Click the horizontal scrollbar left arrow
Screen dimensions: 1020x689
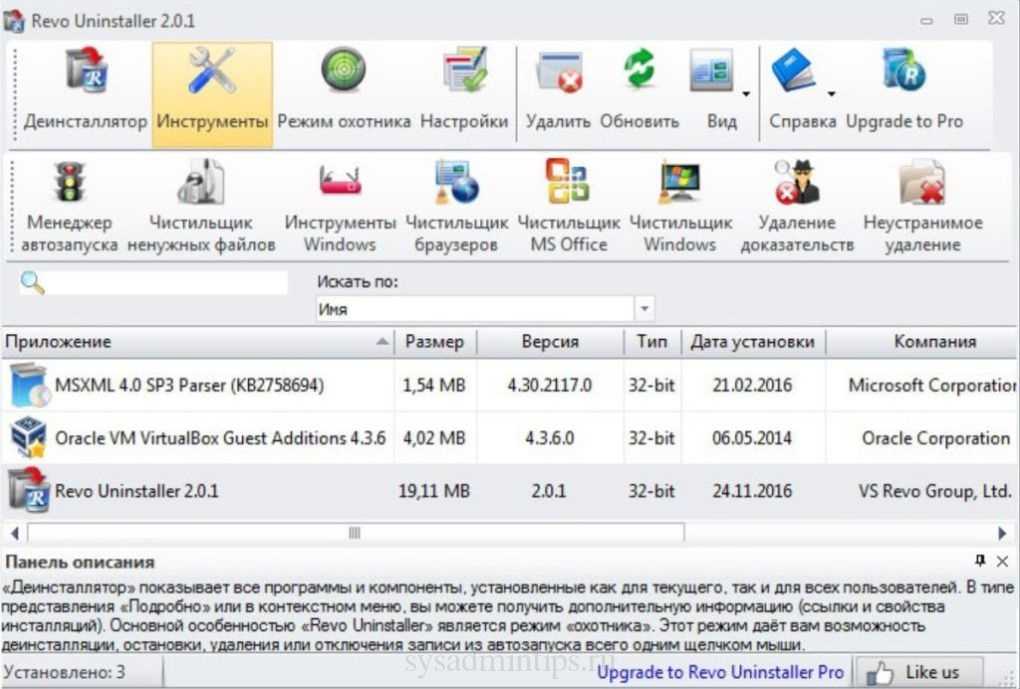coord(14,534)
